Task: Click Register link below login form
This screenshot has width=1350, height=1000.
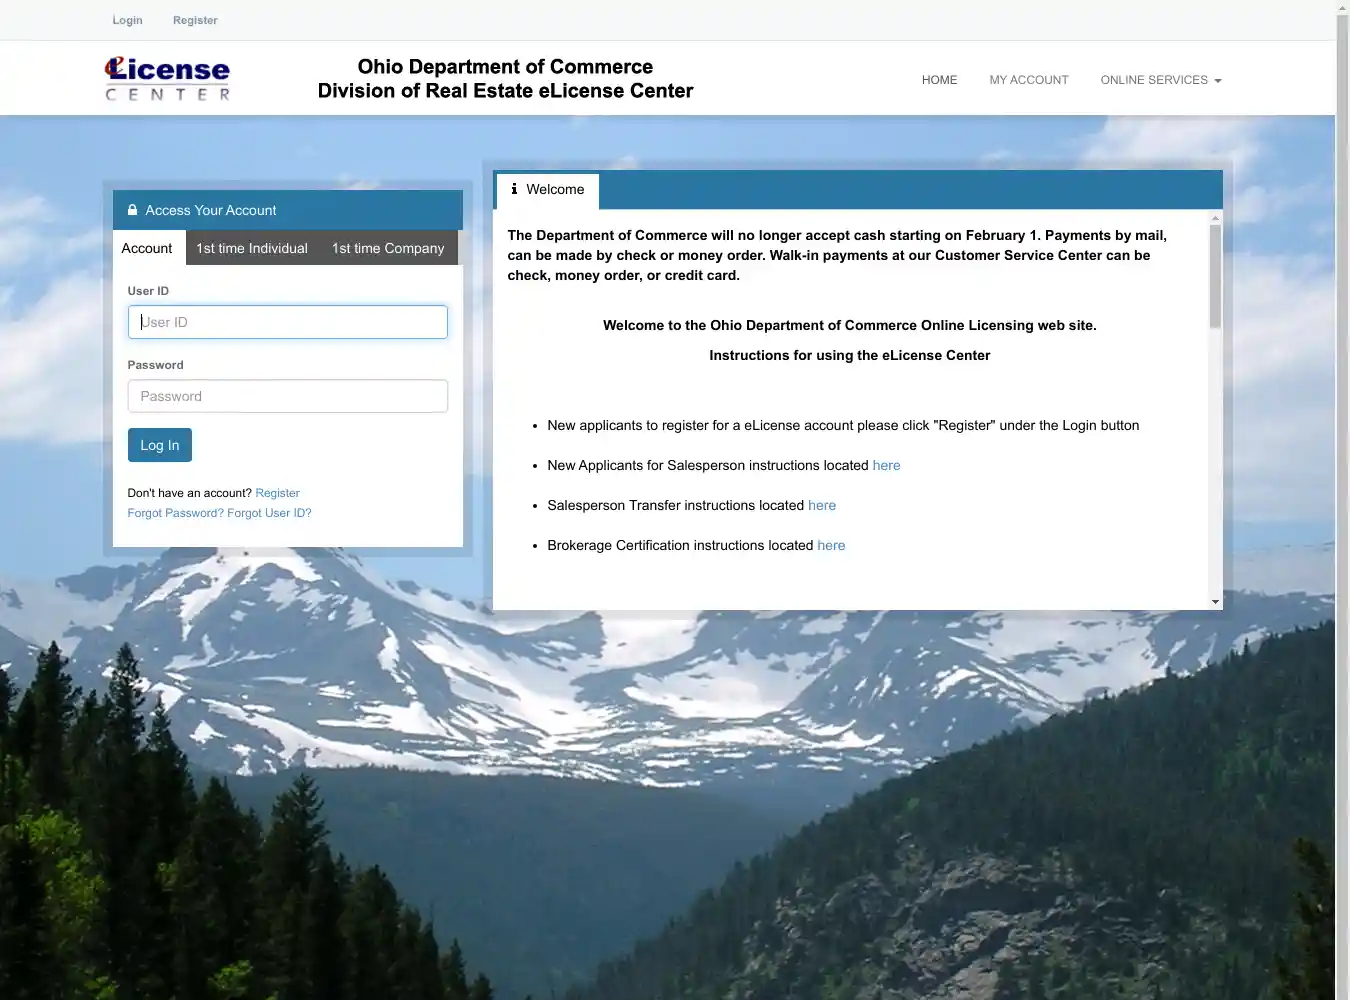Action: (x=277, y=493)
